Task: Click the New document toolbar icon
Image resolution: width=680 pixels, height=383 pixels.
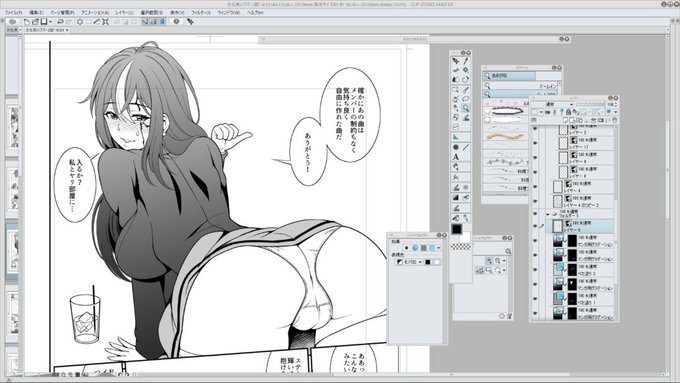Action: tap(27, 21)
